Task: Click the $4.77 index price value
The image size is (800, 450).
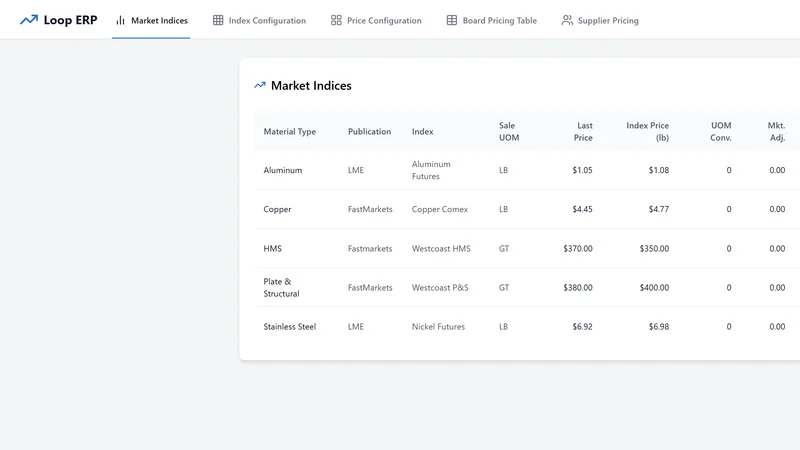Action: 659,209
